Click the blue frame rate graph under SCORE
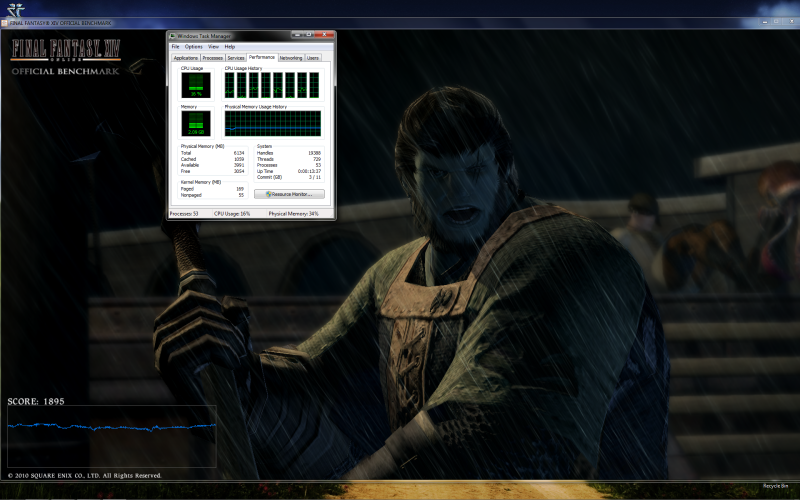Image resolution: width=800 pixels, height=500 pixels. (x=112, y=436)
